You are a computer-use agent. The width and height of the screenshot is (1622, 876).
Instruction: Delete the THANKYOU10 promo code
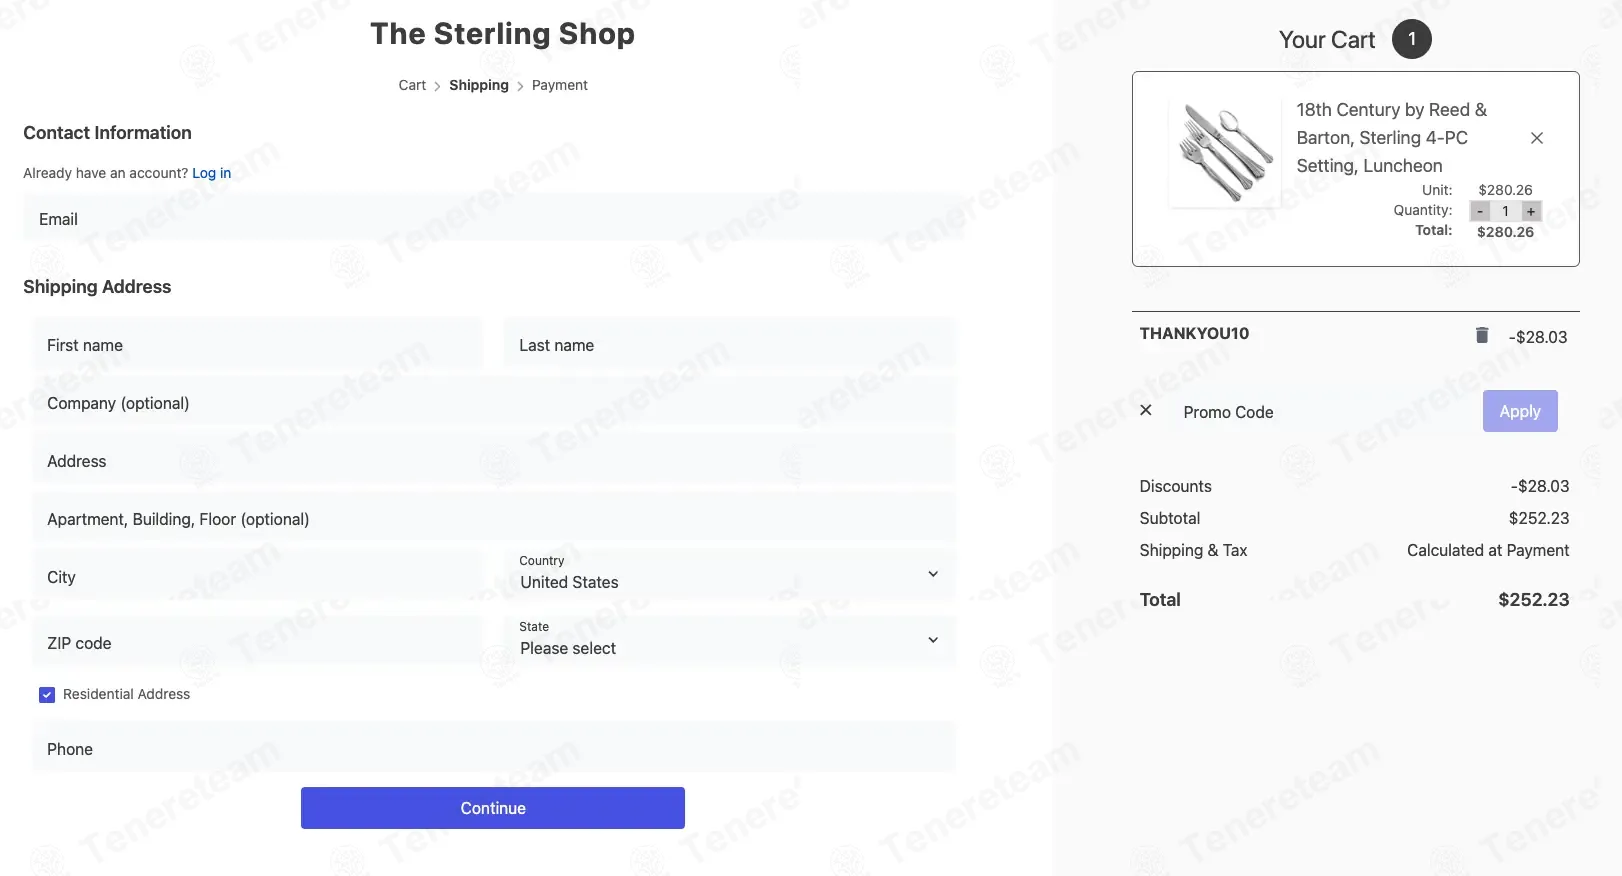1482,335
